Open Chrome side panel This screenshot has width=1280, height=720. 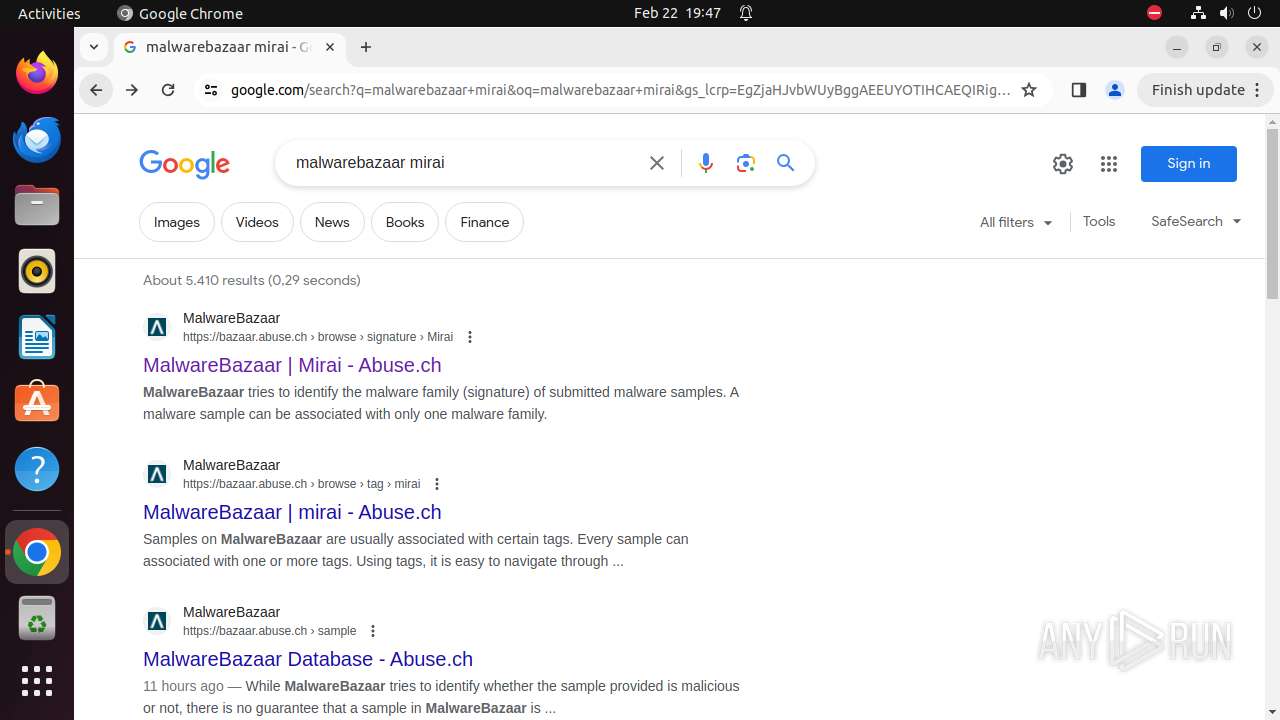1078,90
